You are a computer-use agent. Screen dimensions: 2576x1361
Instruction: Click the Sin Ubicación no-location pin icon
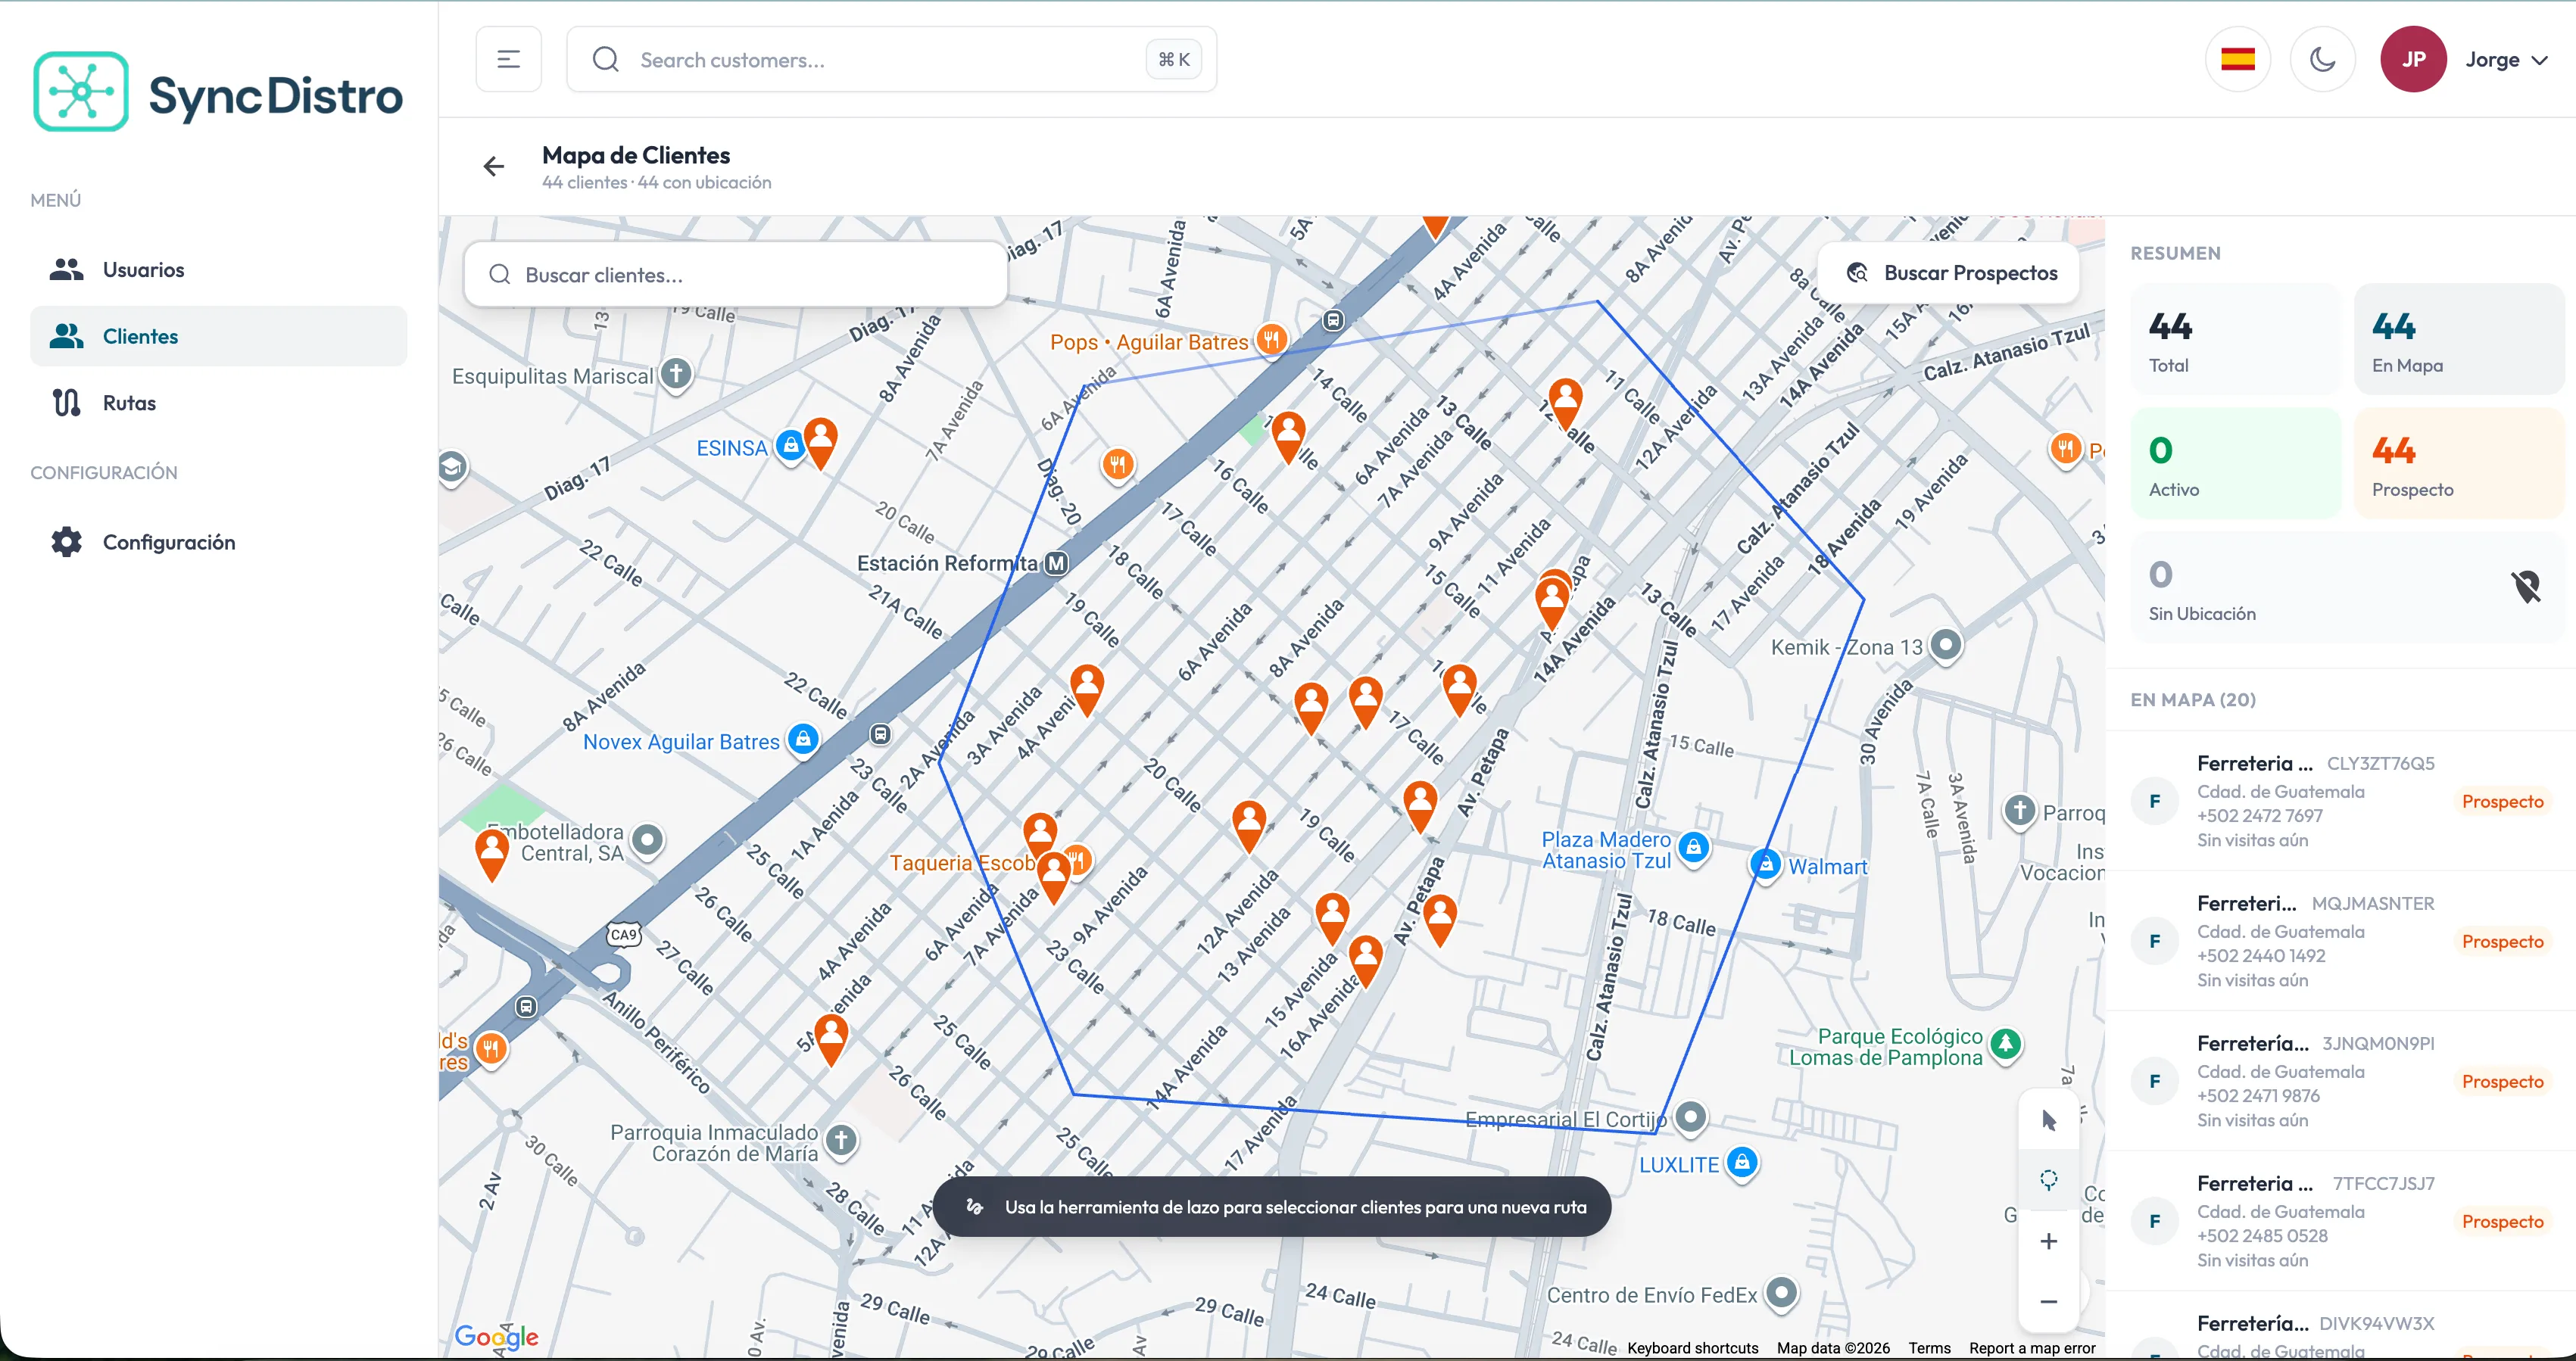click(x=2526, y=587)
